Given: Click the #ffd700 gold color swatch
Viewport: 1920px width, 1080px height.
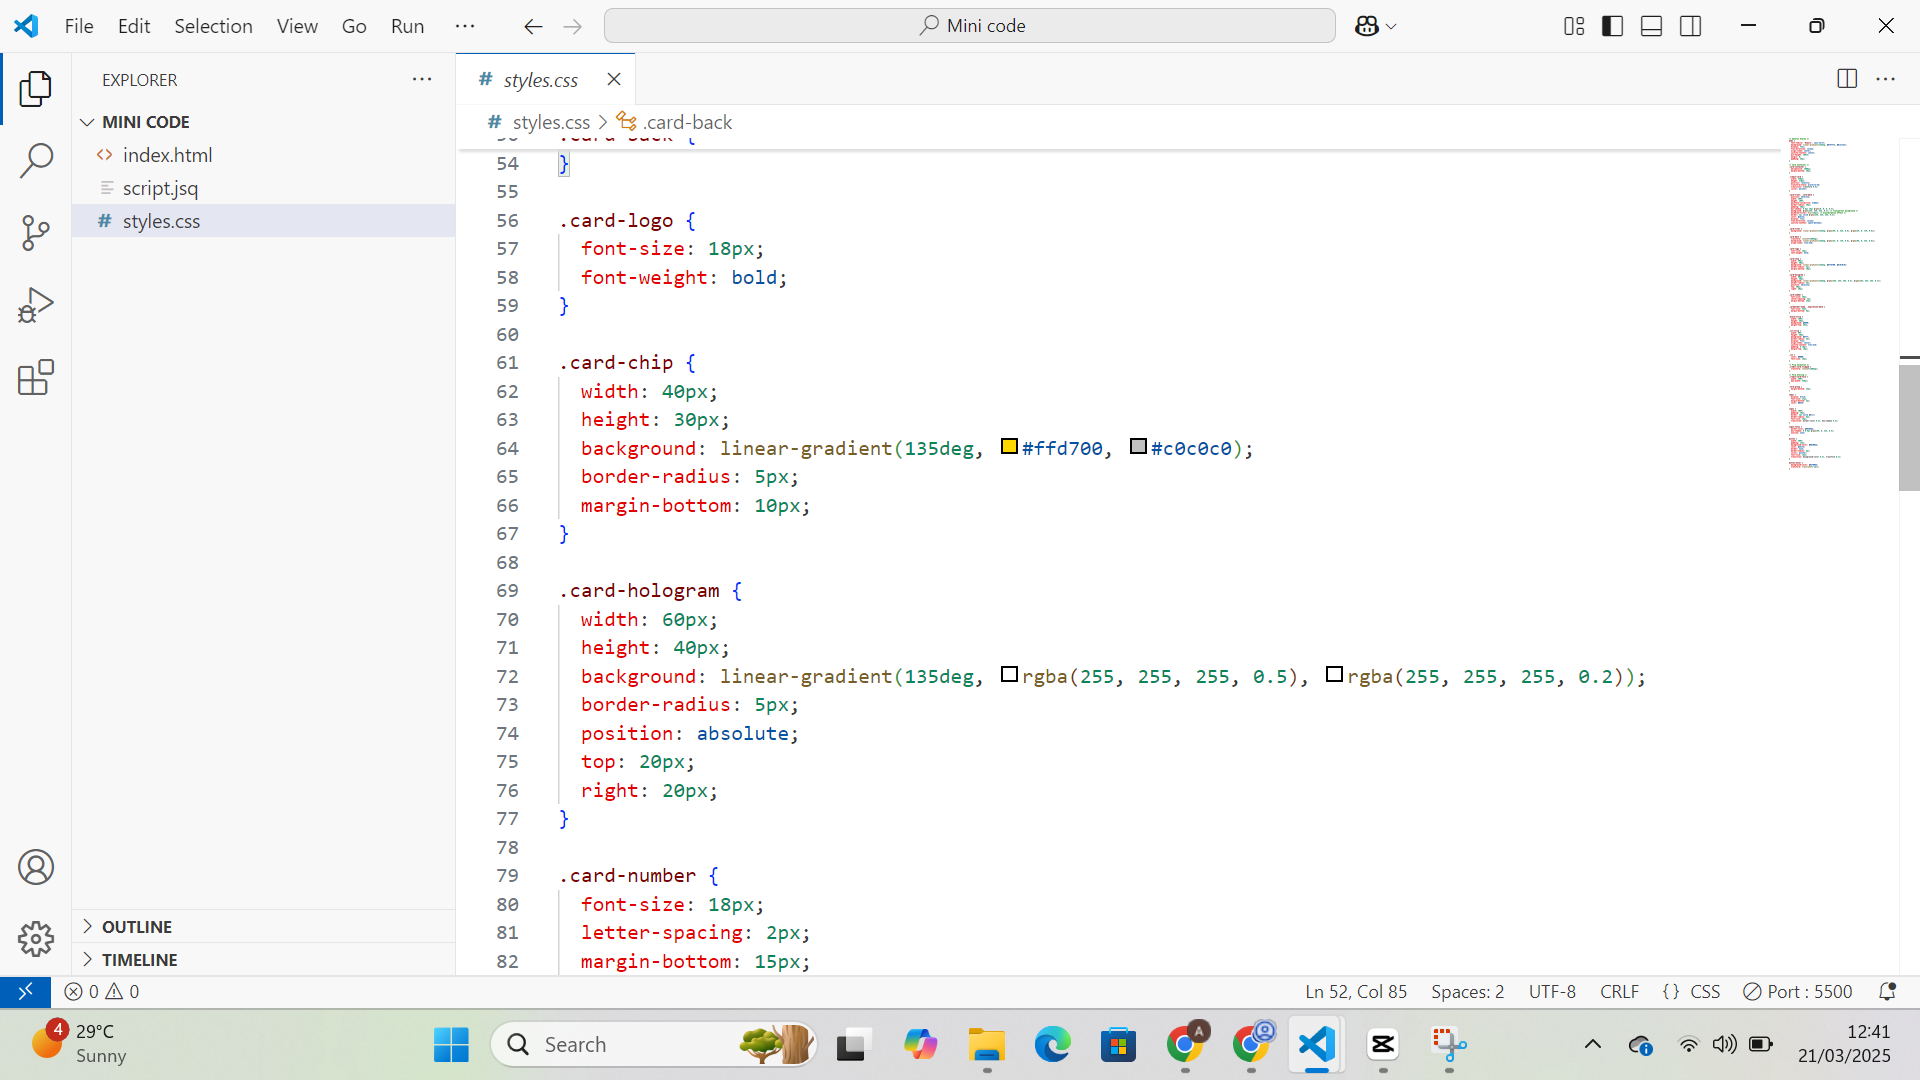Looking at the screenshot, I should [x=1009, y=447].
